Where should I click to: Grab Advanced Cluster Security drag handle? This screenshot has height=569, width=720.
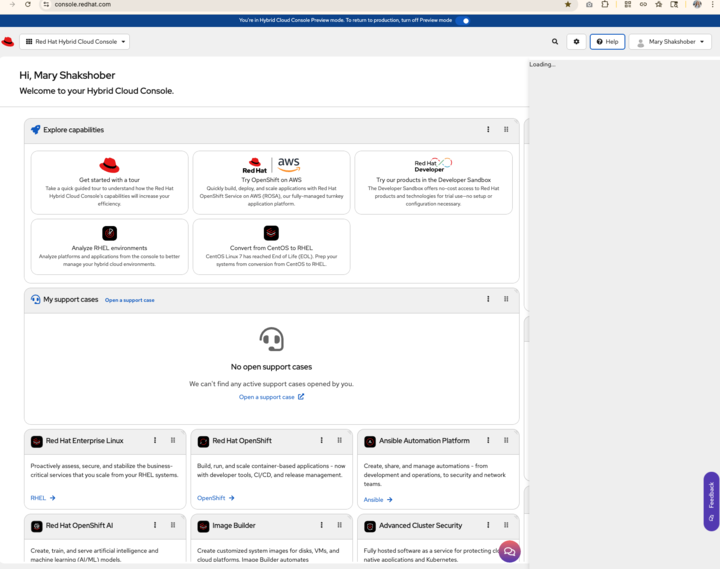click(x=506, y=525)
